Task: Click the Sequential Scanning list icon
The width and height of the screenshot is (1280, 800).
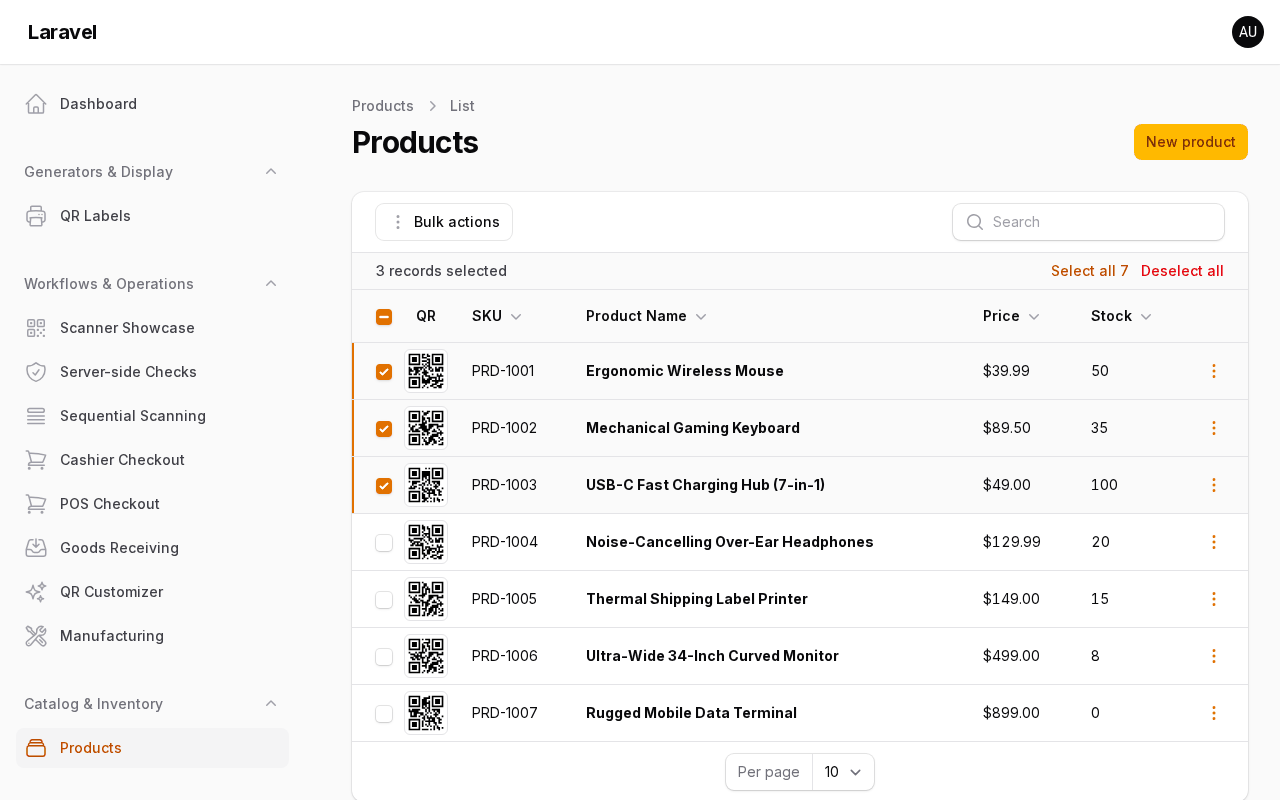Action: (x=36, y=416)
